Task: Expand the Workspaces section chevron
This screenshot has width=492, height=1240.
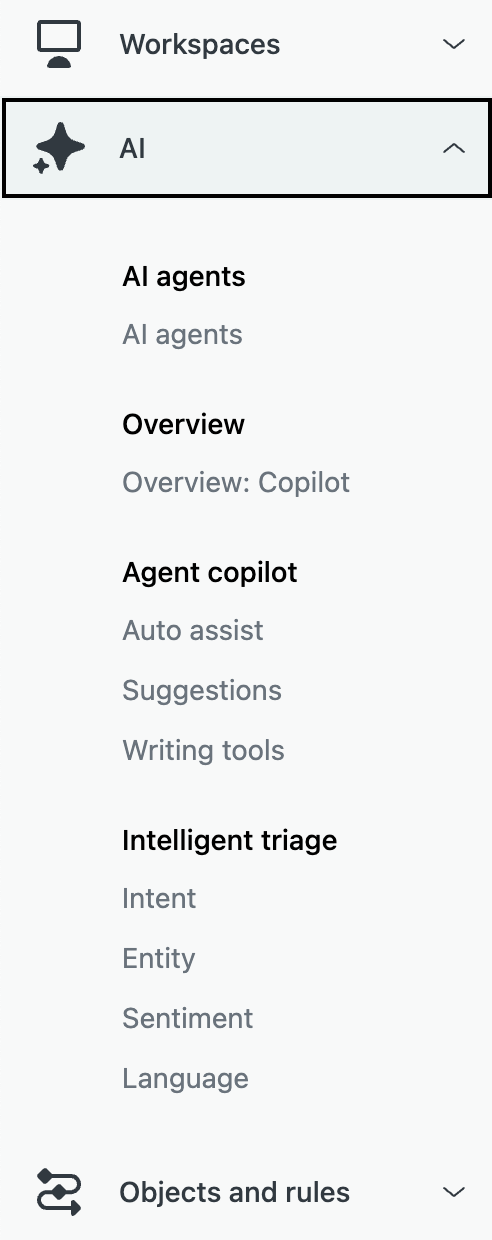Action: coord(454,44)
